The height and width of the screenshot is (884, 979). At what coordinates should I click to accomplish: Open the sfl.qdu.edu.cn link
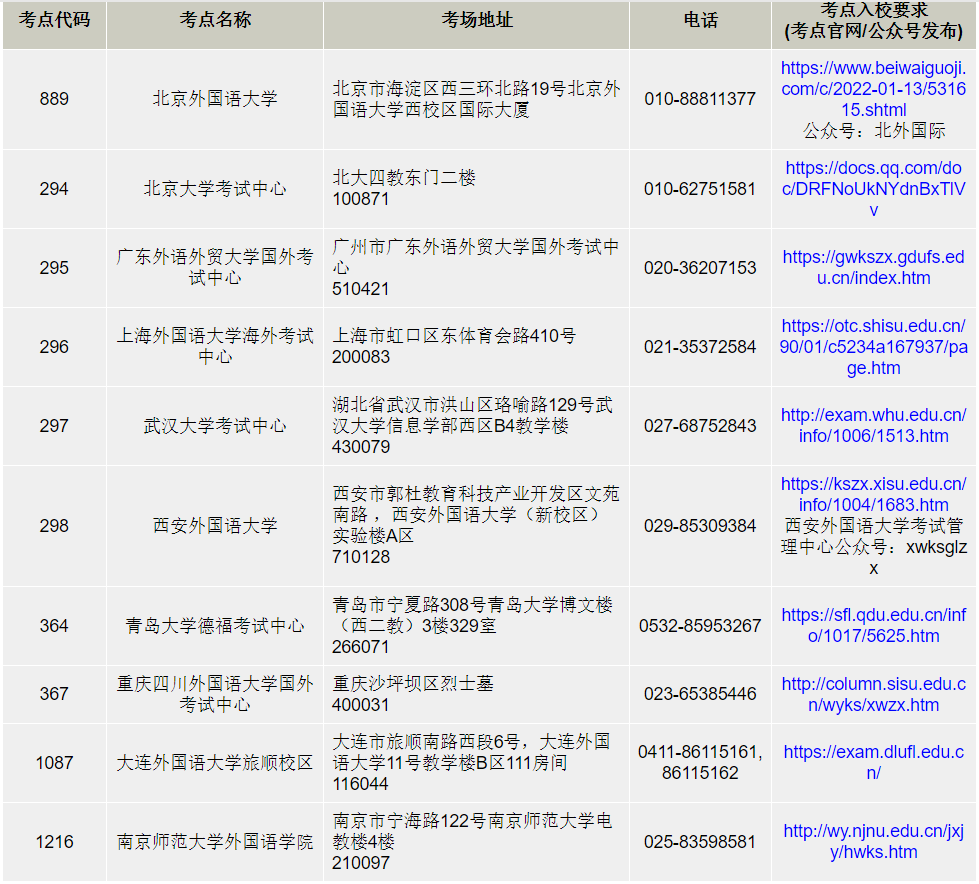(x=873, y=625)
